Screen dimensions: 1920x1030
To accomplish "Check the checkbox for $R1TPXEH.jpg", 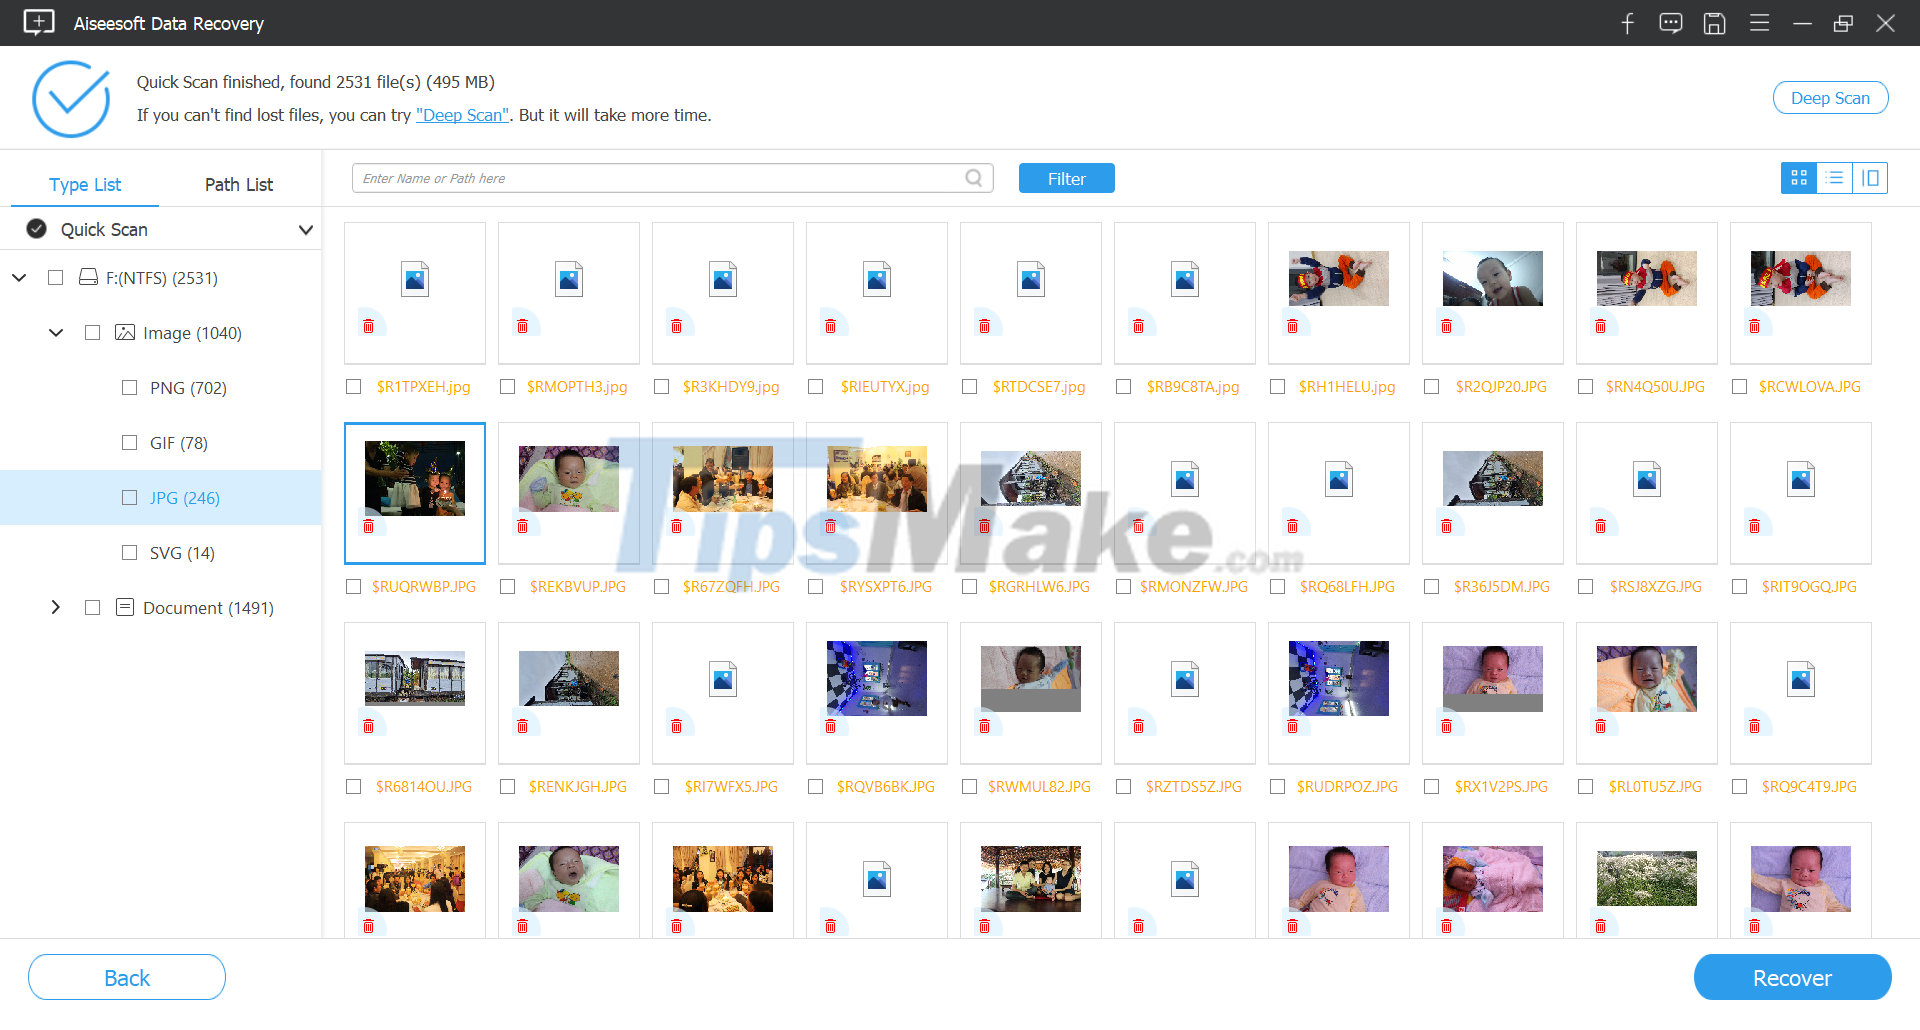I will (x=353, y=386).
